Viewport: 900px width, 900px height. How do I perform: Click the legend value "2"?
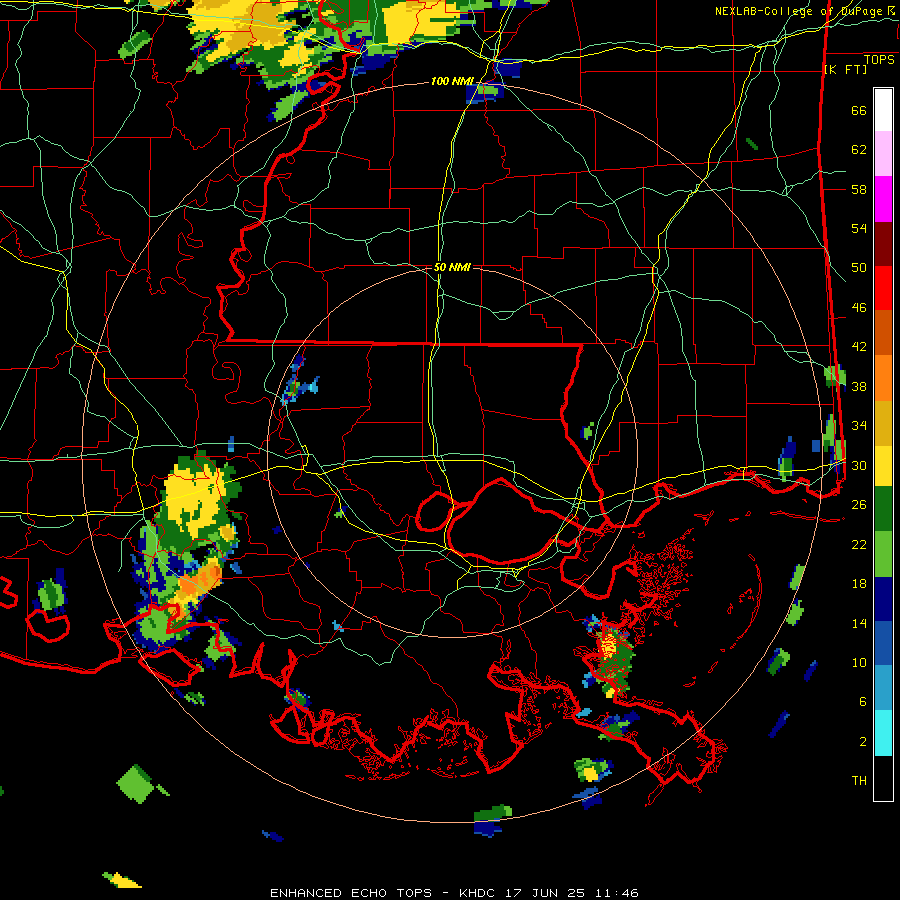pos(863,741)
